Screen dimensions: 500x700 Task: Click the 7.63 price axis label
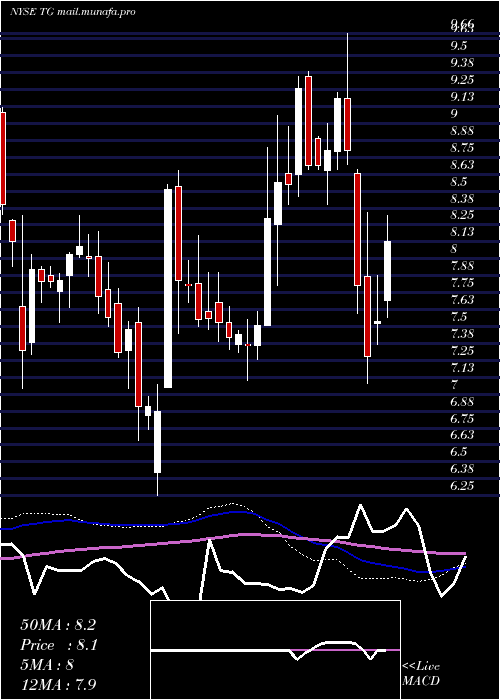coord(462,300)
